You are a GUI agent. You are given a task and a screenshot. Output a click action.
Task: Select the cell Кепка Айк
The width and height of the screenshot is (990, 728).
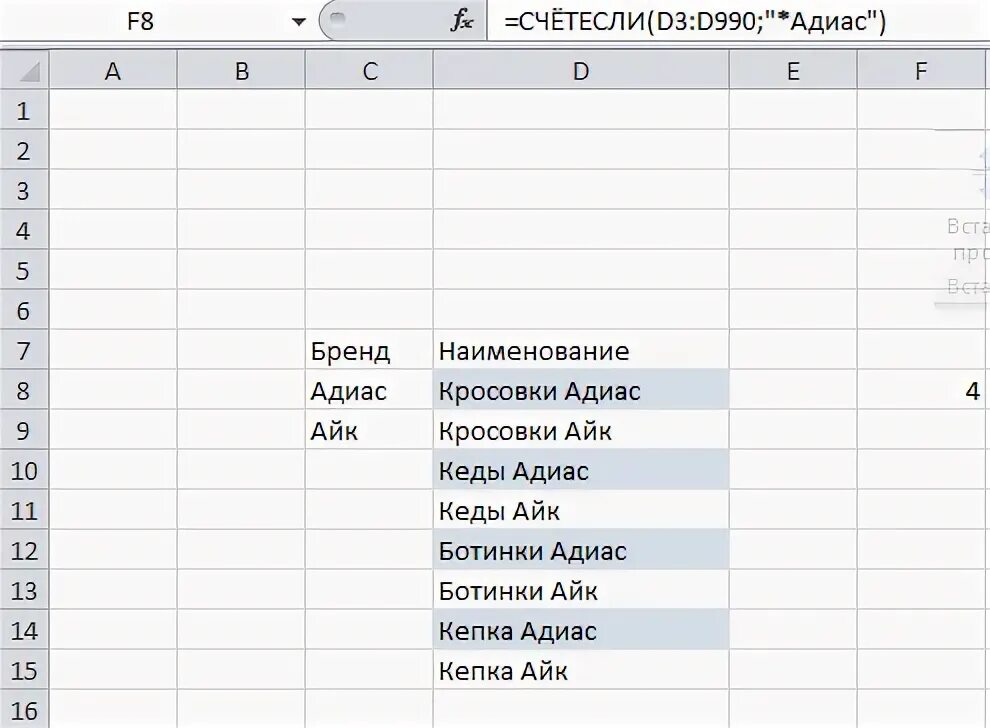click(581, 670)
